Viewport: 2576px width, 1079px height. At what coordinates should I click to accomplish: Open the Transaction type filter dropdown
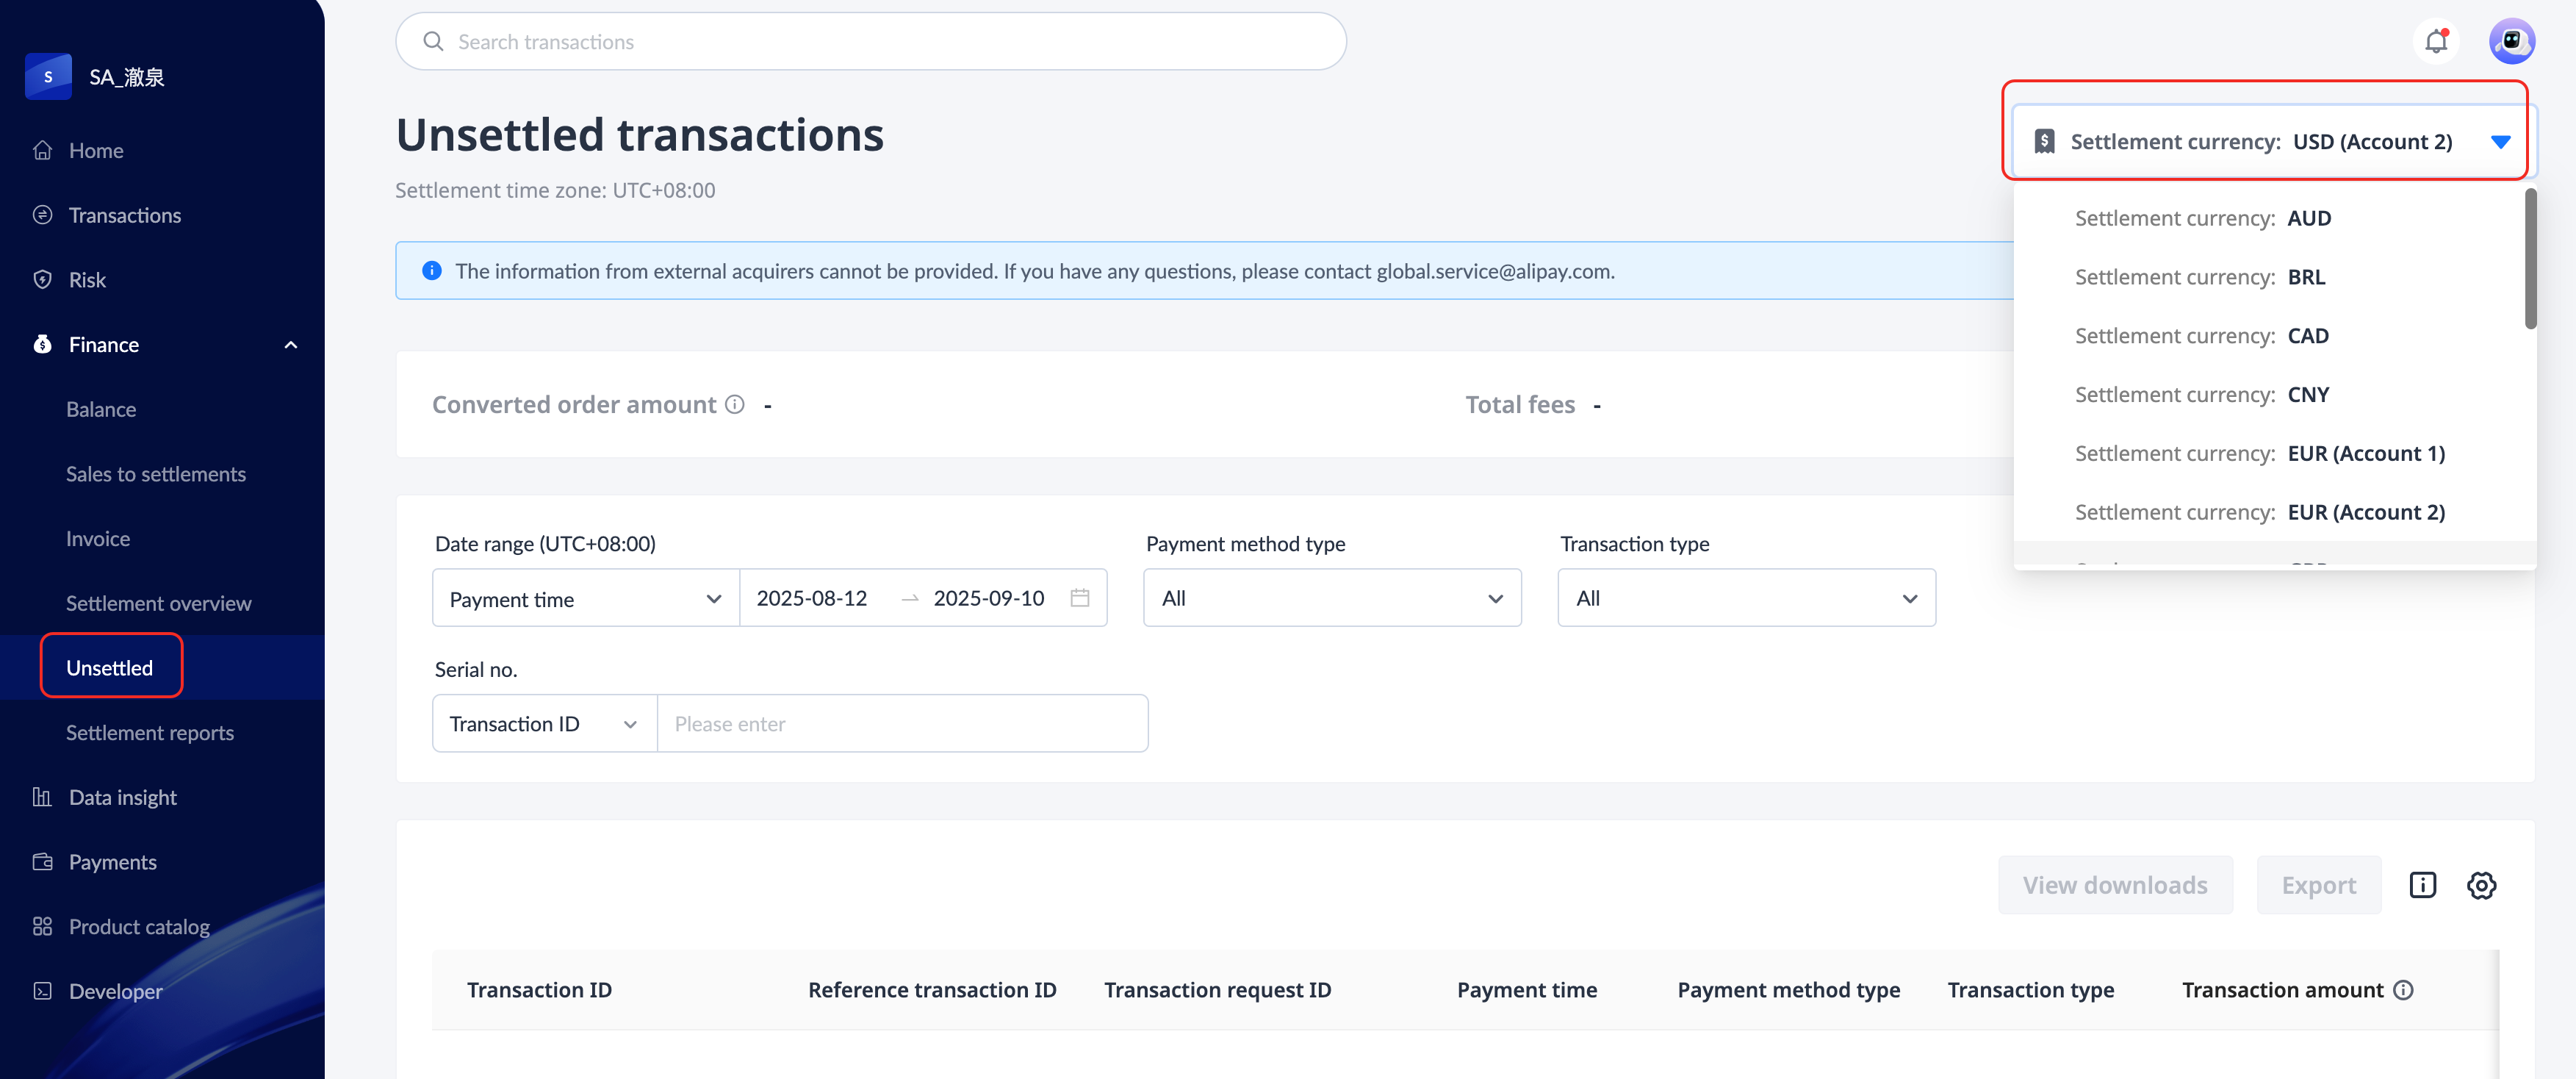1746,598
